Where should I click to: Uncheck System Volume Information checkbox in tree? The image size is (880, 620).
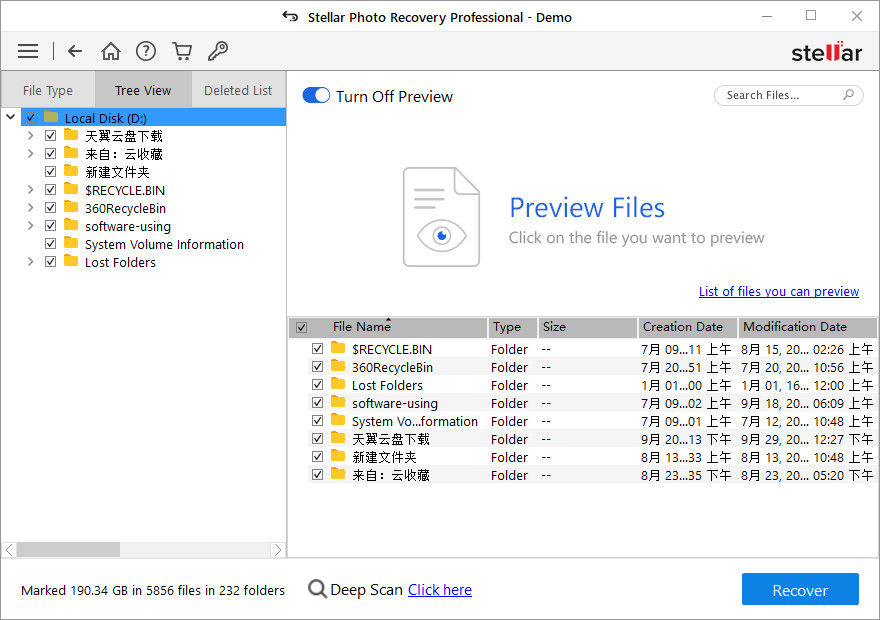(x=51, y=244)
